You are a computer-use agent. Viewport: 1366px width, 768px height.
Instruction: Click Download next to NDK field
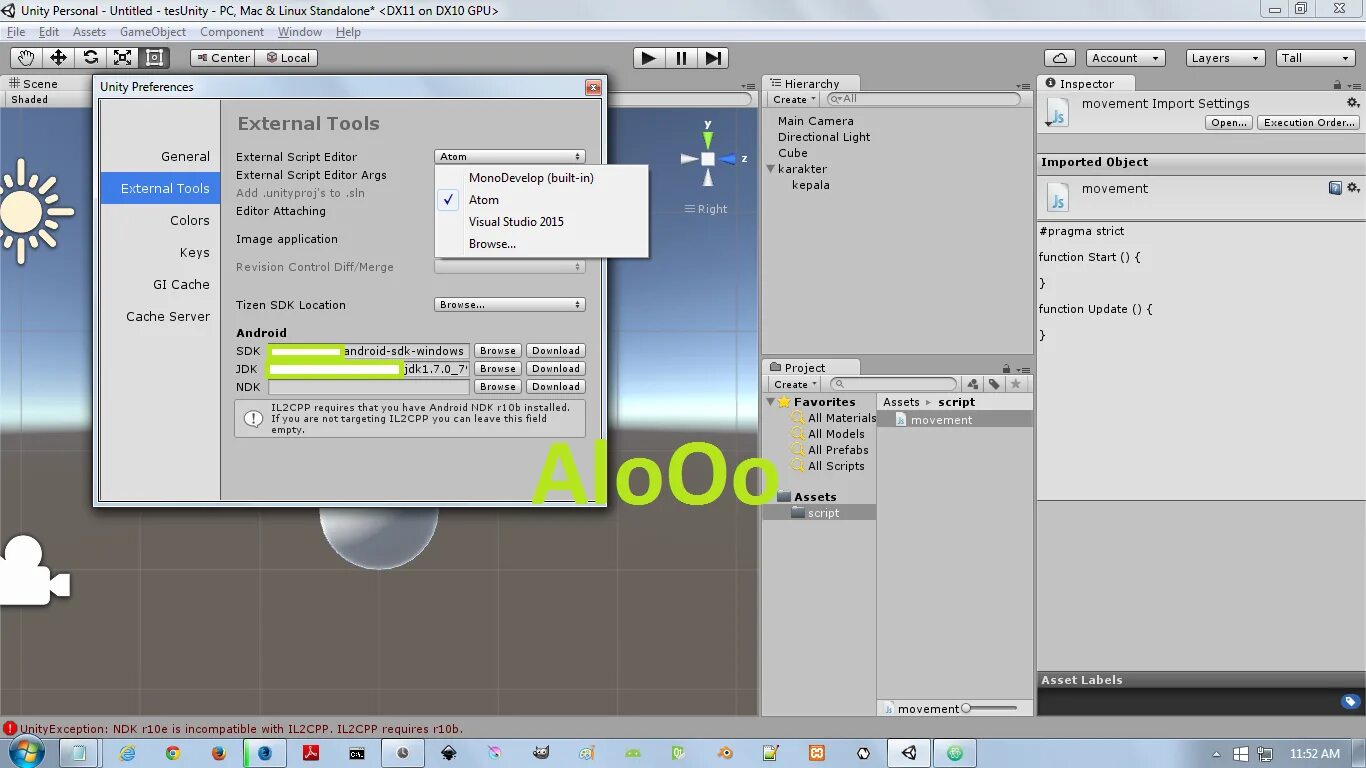(x=556, y=387)
